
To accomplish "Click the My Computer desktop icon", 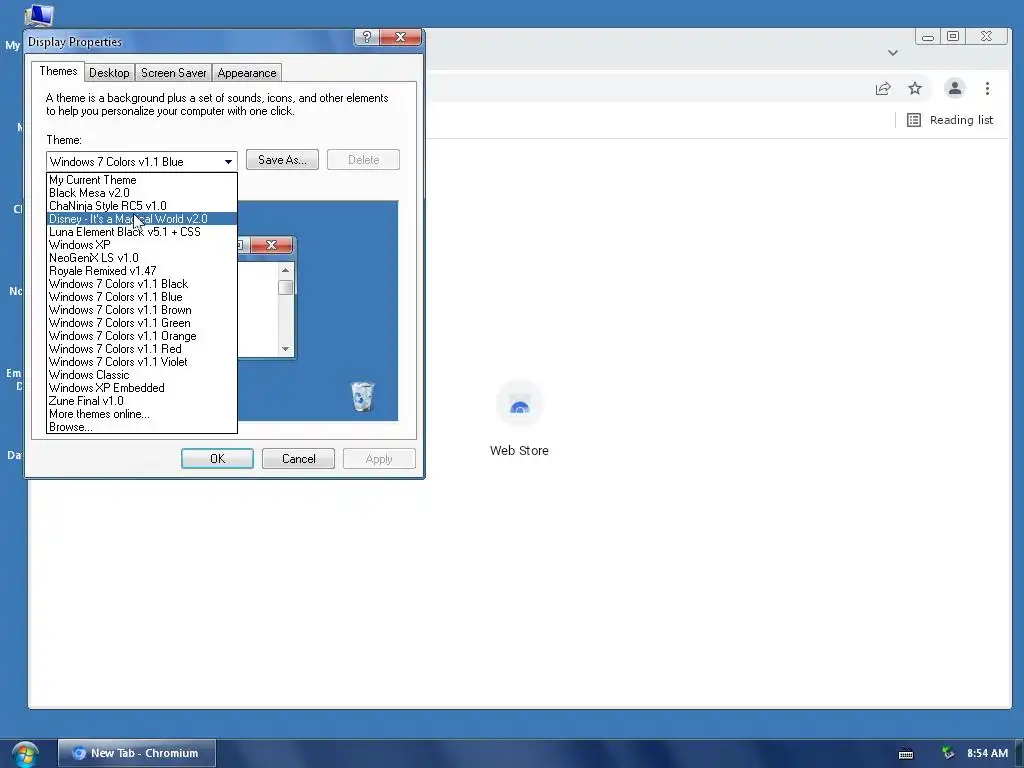I will coord(38,14).
